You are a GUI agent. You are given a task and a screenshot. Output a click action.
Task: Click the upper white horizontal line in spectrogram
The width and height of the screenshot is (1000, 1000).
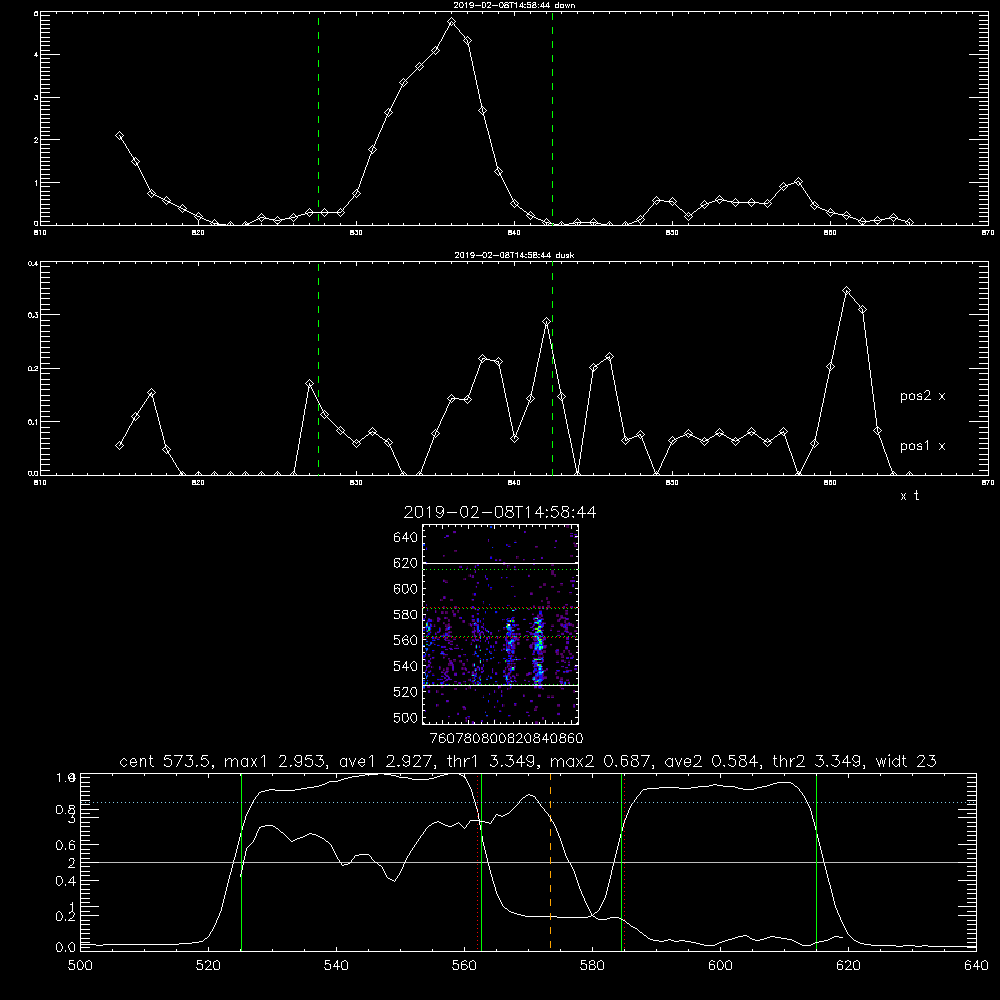tap(501, 563)
